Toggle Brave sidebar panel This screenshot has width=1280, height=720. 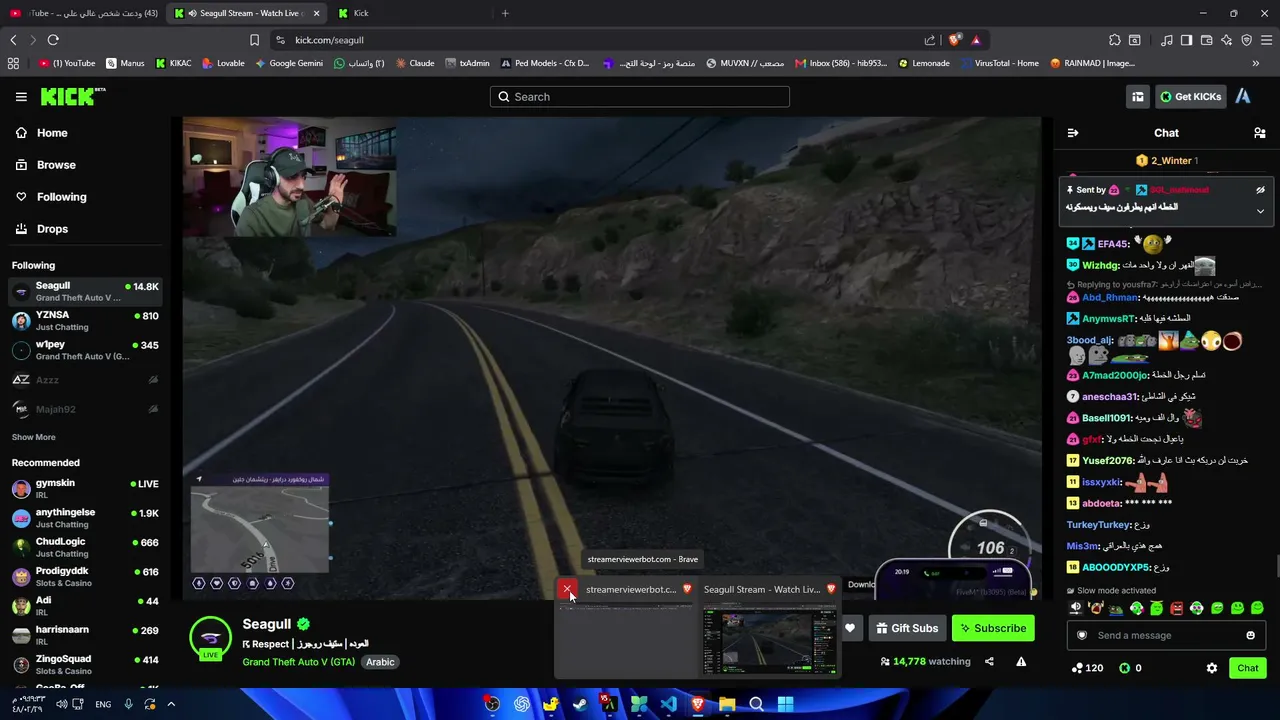pos(1186,40)
